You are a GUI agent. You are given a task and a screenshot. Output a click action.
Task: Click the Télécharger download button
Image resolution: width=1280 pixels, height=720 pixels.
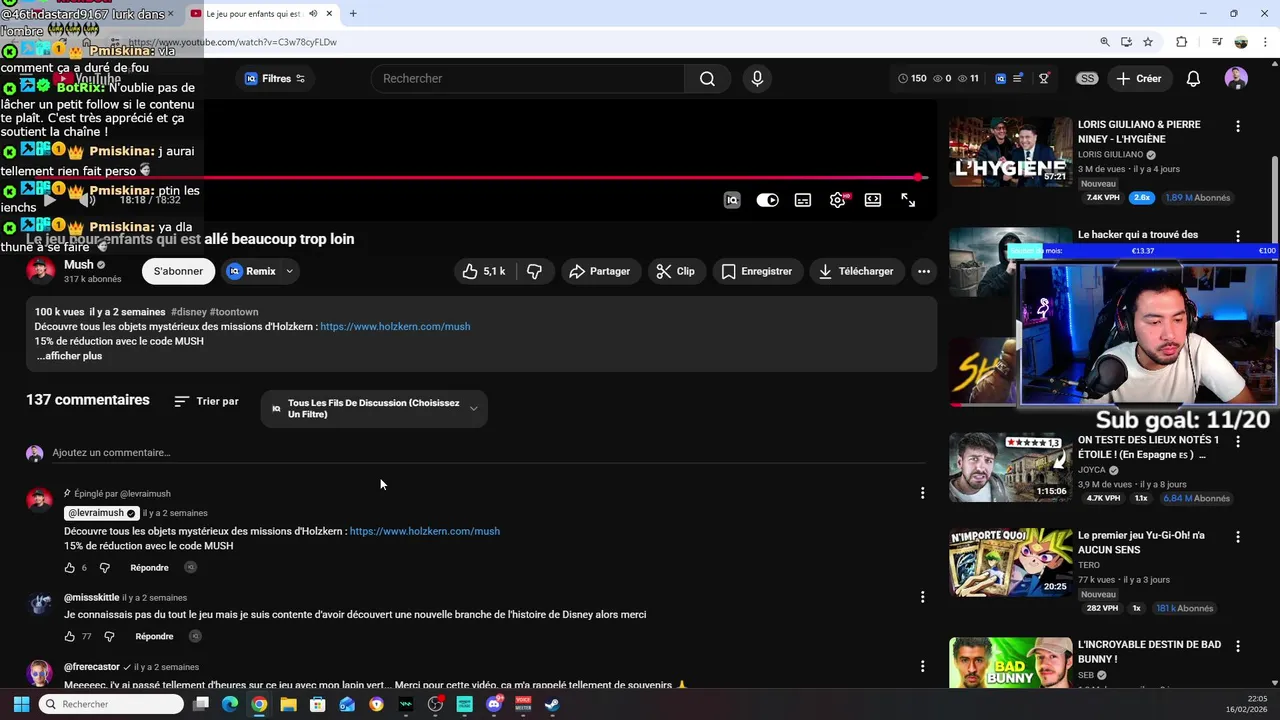856,271
